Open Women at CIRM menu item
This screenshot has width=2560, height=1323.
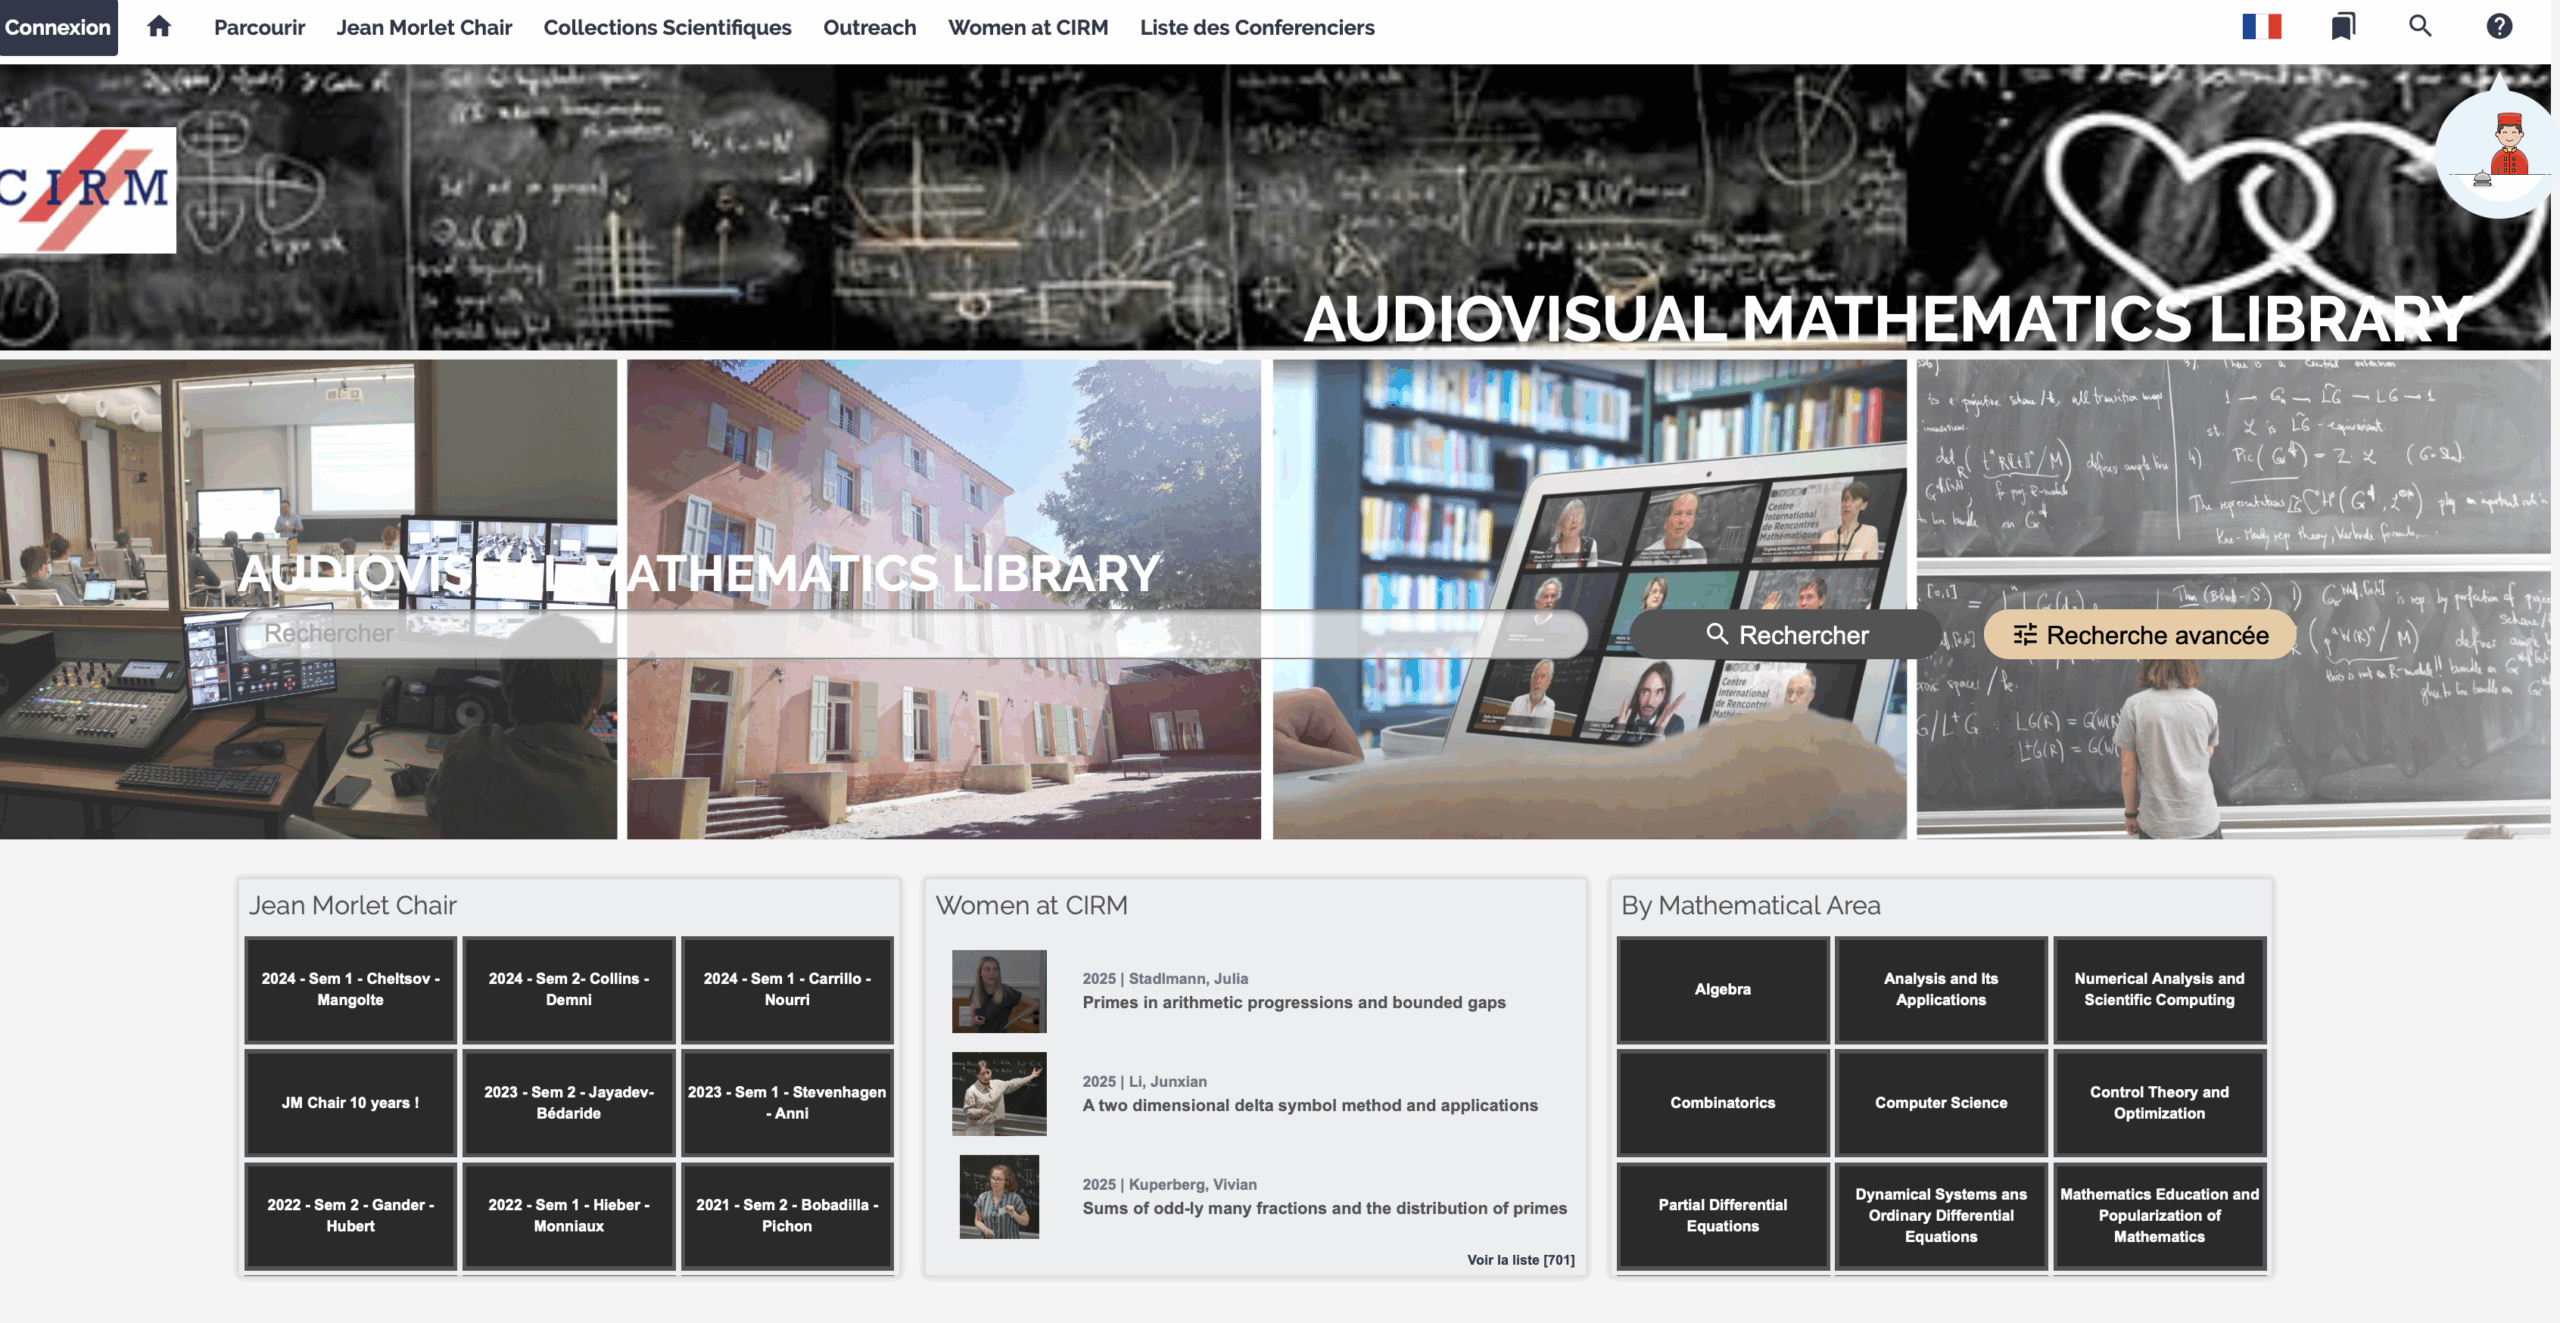point(1028,27)
